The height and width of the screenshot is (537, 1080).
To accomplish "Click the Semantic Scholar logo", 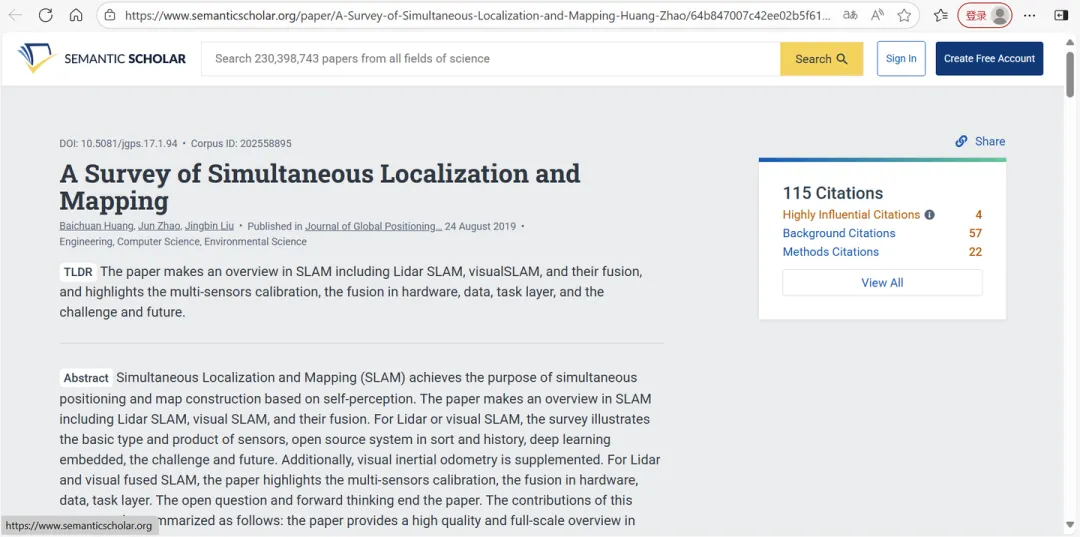I will point(102,58).
